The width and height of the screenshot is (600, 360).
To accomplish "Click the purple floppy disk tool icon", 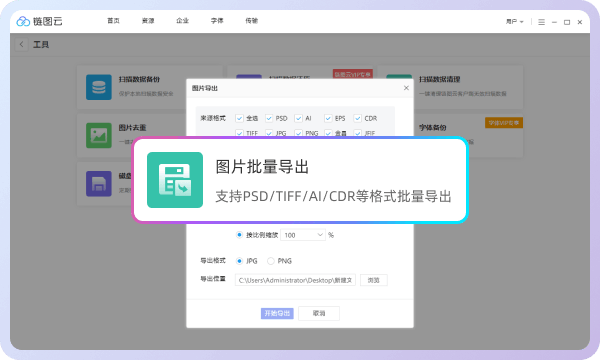I will click(99, 184).
